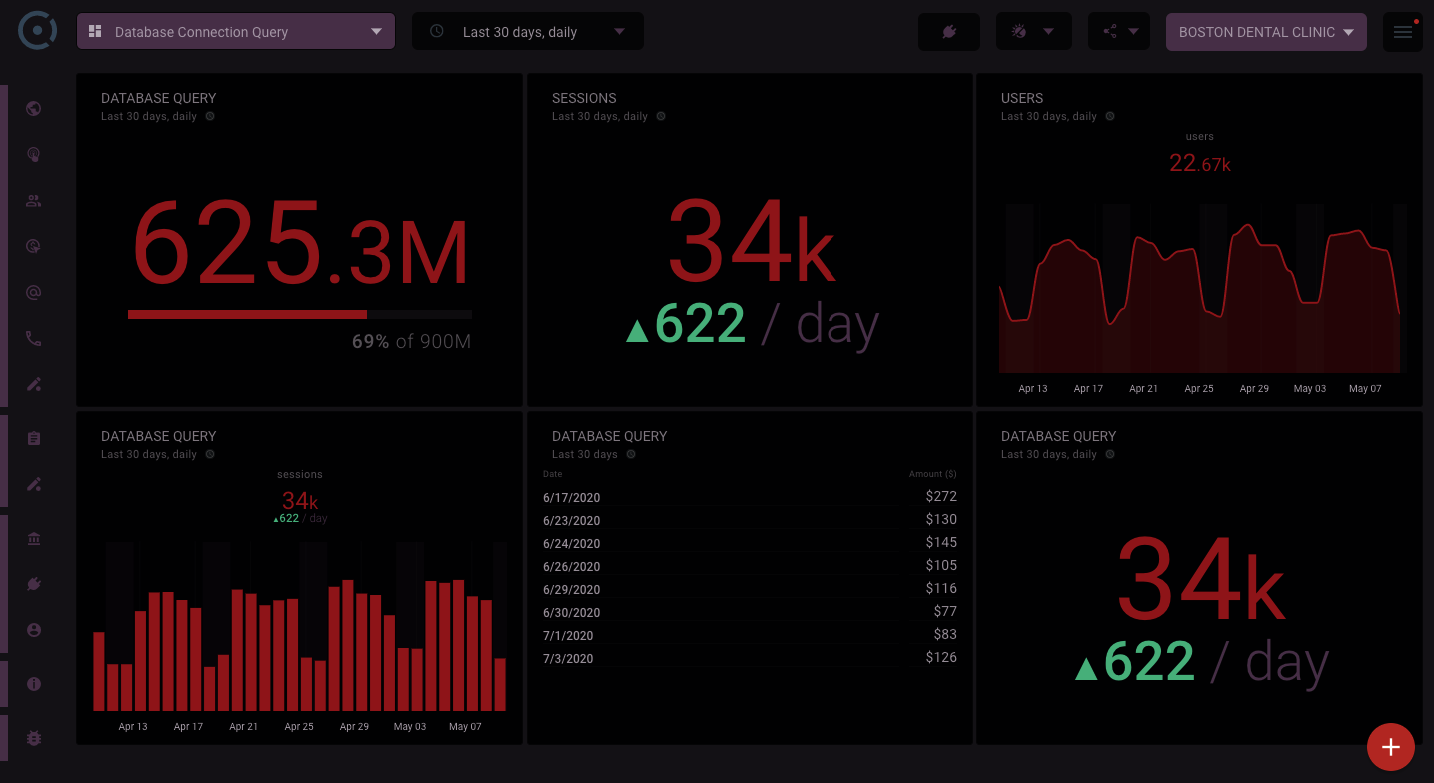The image size is (1434, 783).
Task: Click the red plus add widget button
Action: (1390, 747)
